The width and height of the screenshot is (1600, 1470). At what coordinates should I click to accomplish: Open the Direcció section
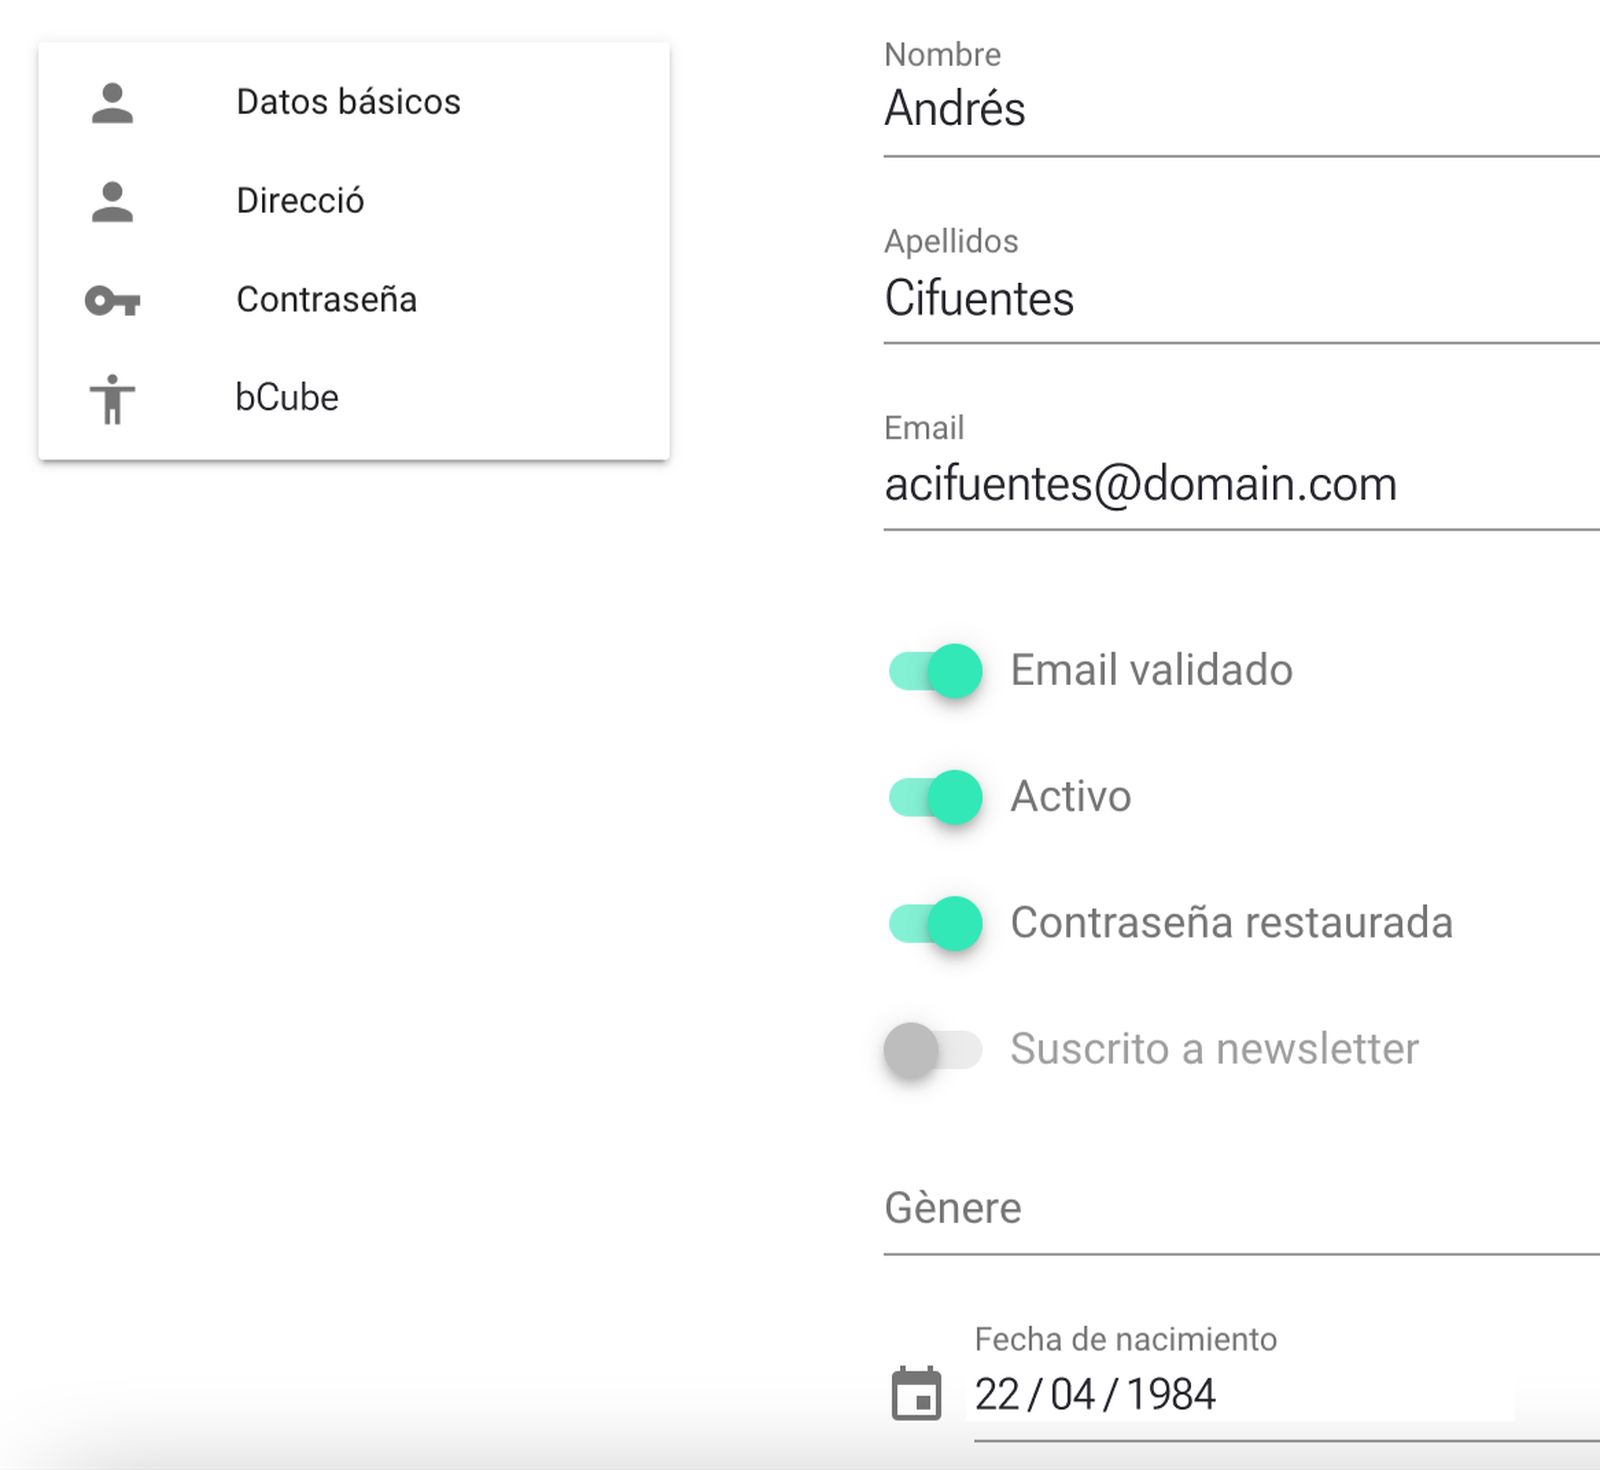click(x=300, y=199)
